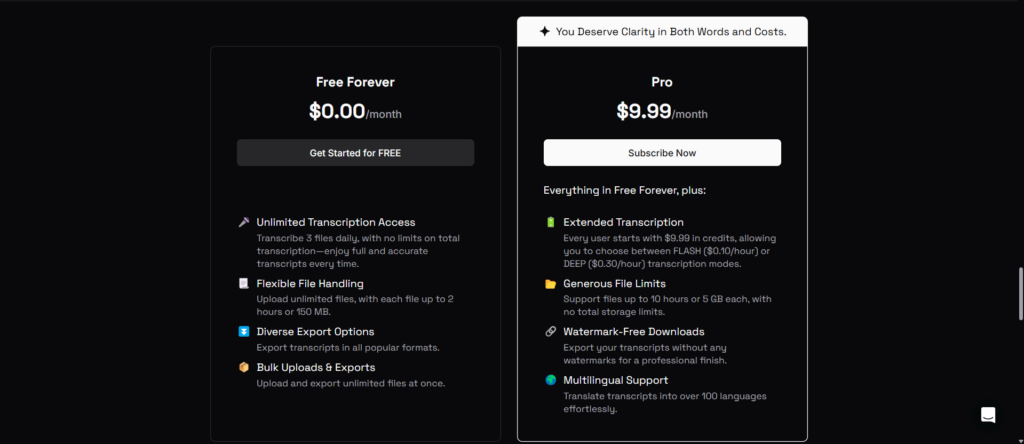Click the 'You Deserve Clarity' banner text
This screenshot has width=1024, height=444.
671,31
